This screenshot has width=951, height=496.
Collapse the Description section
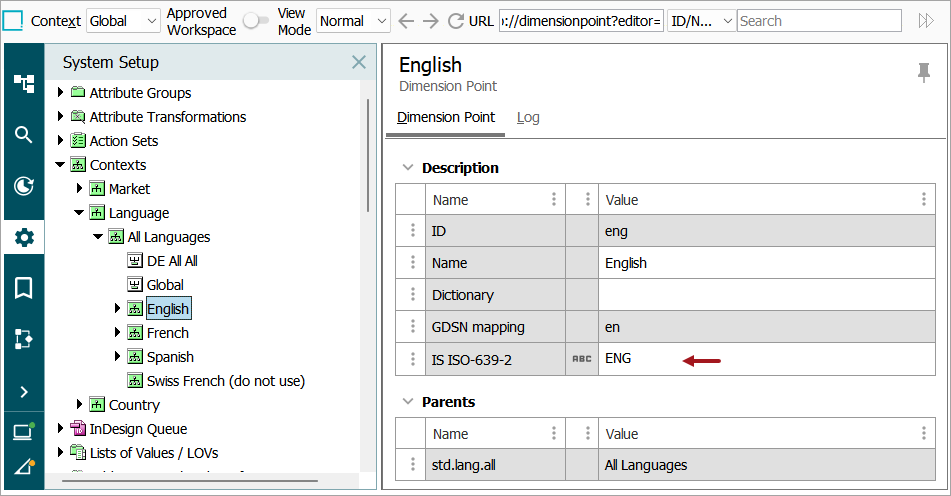[x=408, y=167]
